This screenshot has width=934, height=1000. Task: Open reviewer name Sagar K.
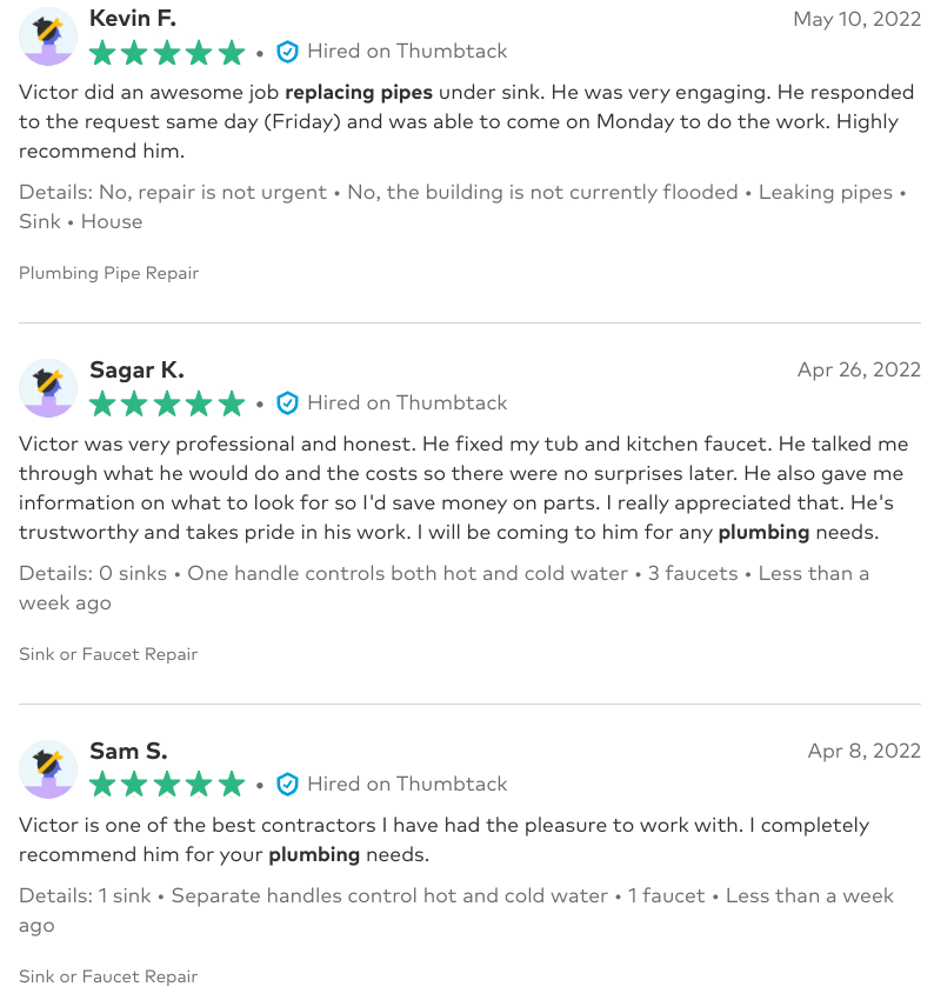pos(137,370)
